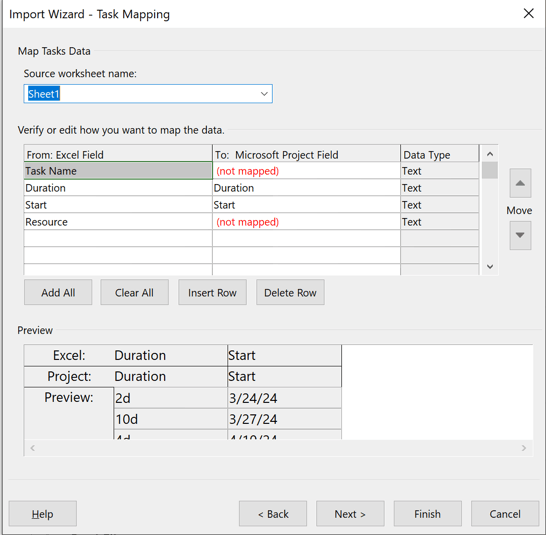This screenshot has width=546, height=535.
Task: Click the Start Project field cell
Action: 306,205
